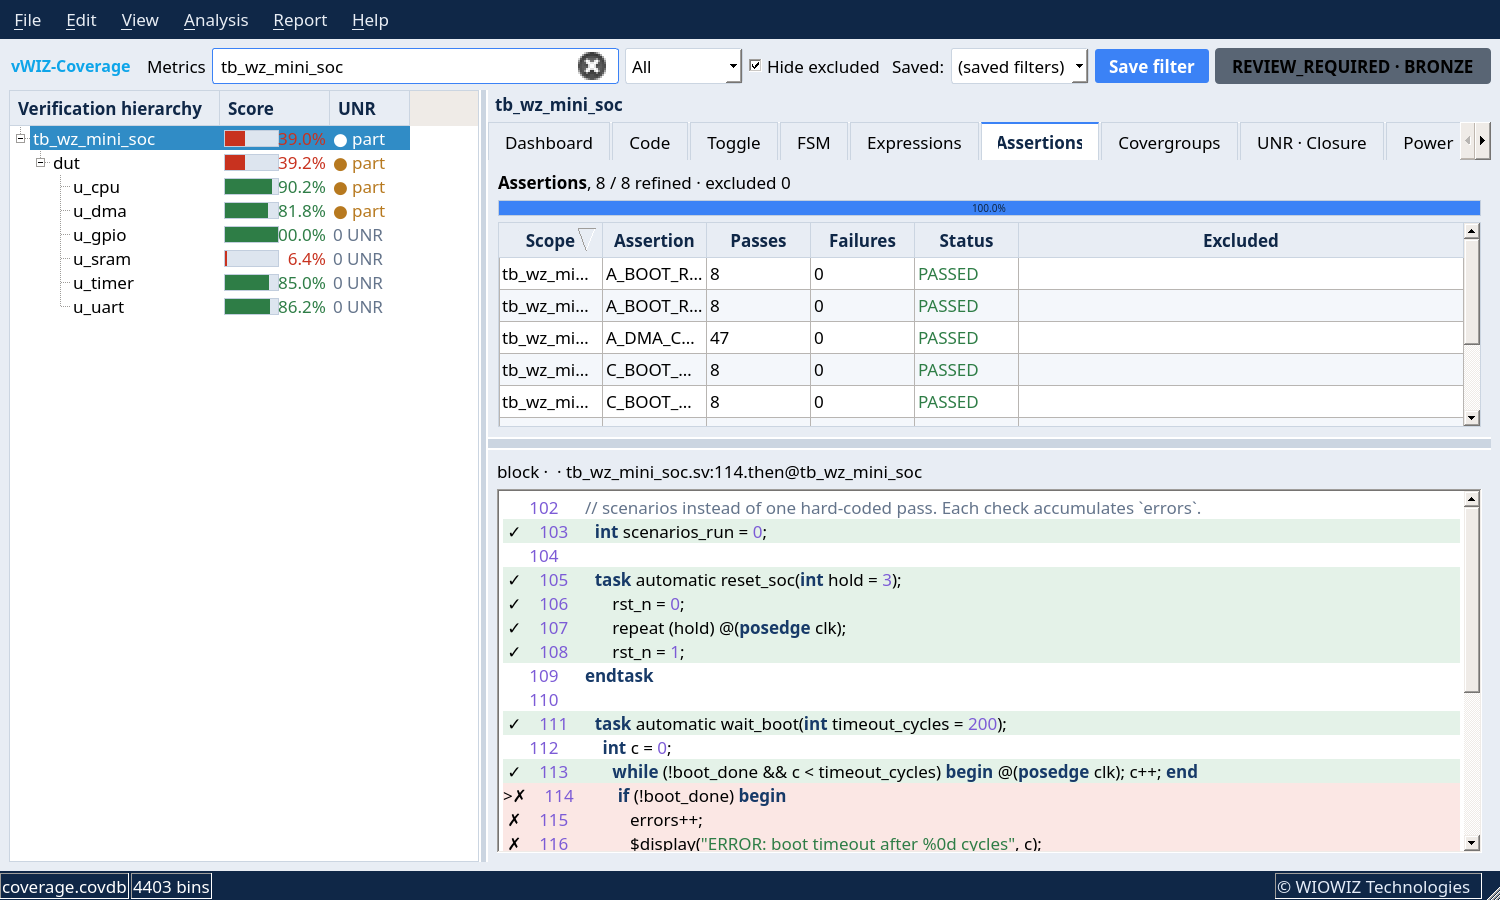The width and height of the screenshot is (1500, 900).
Task: Click the u_sram score bar
Action: tap(251, 259)
